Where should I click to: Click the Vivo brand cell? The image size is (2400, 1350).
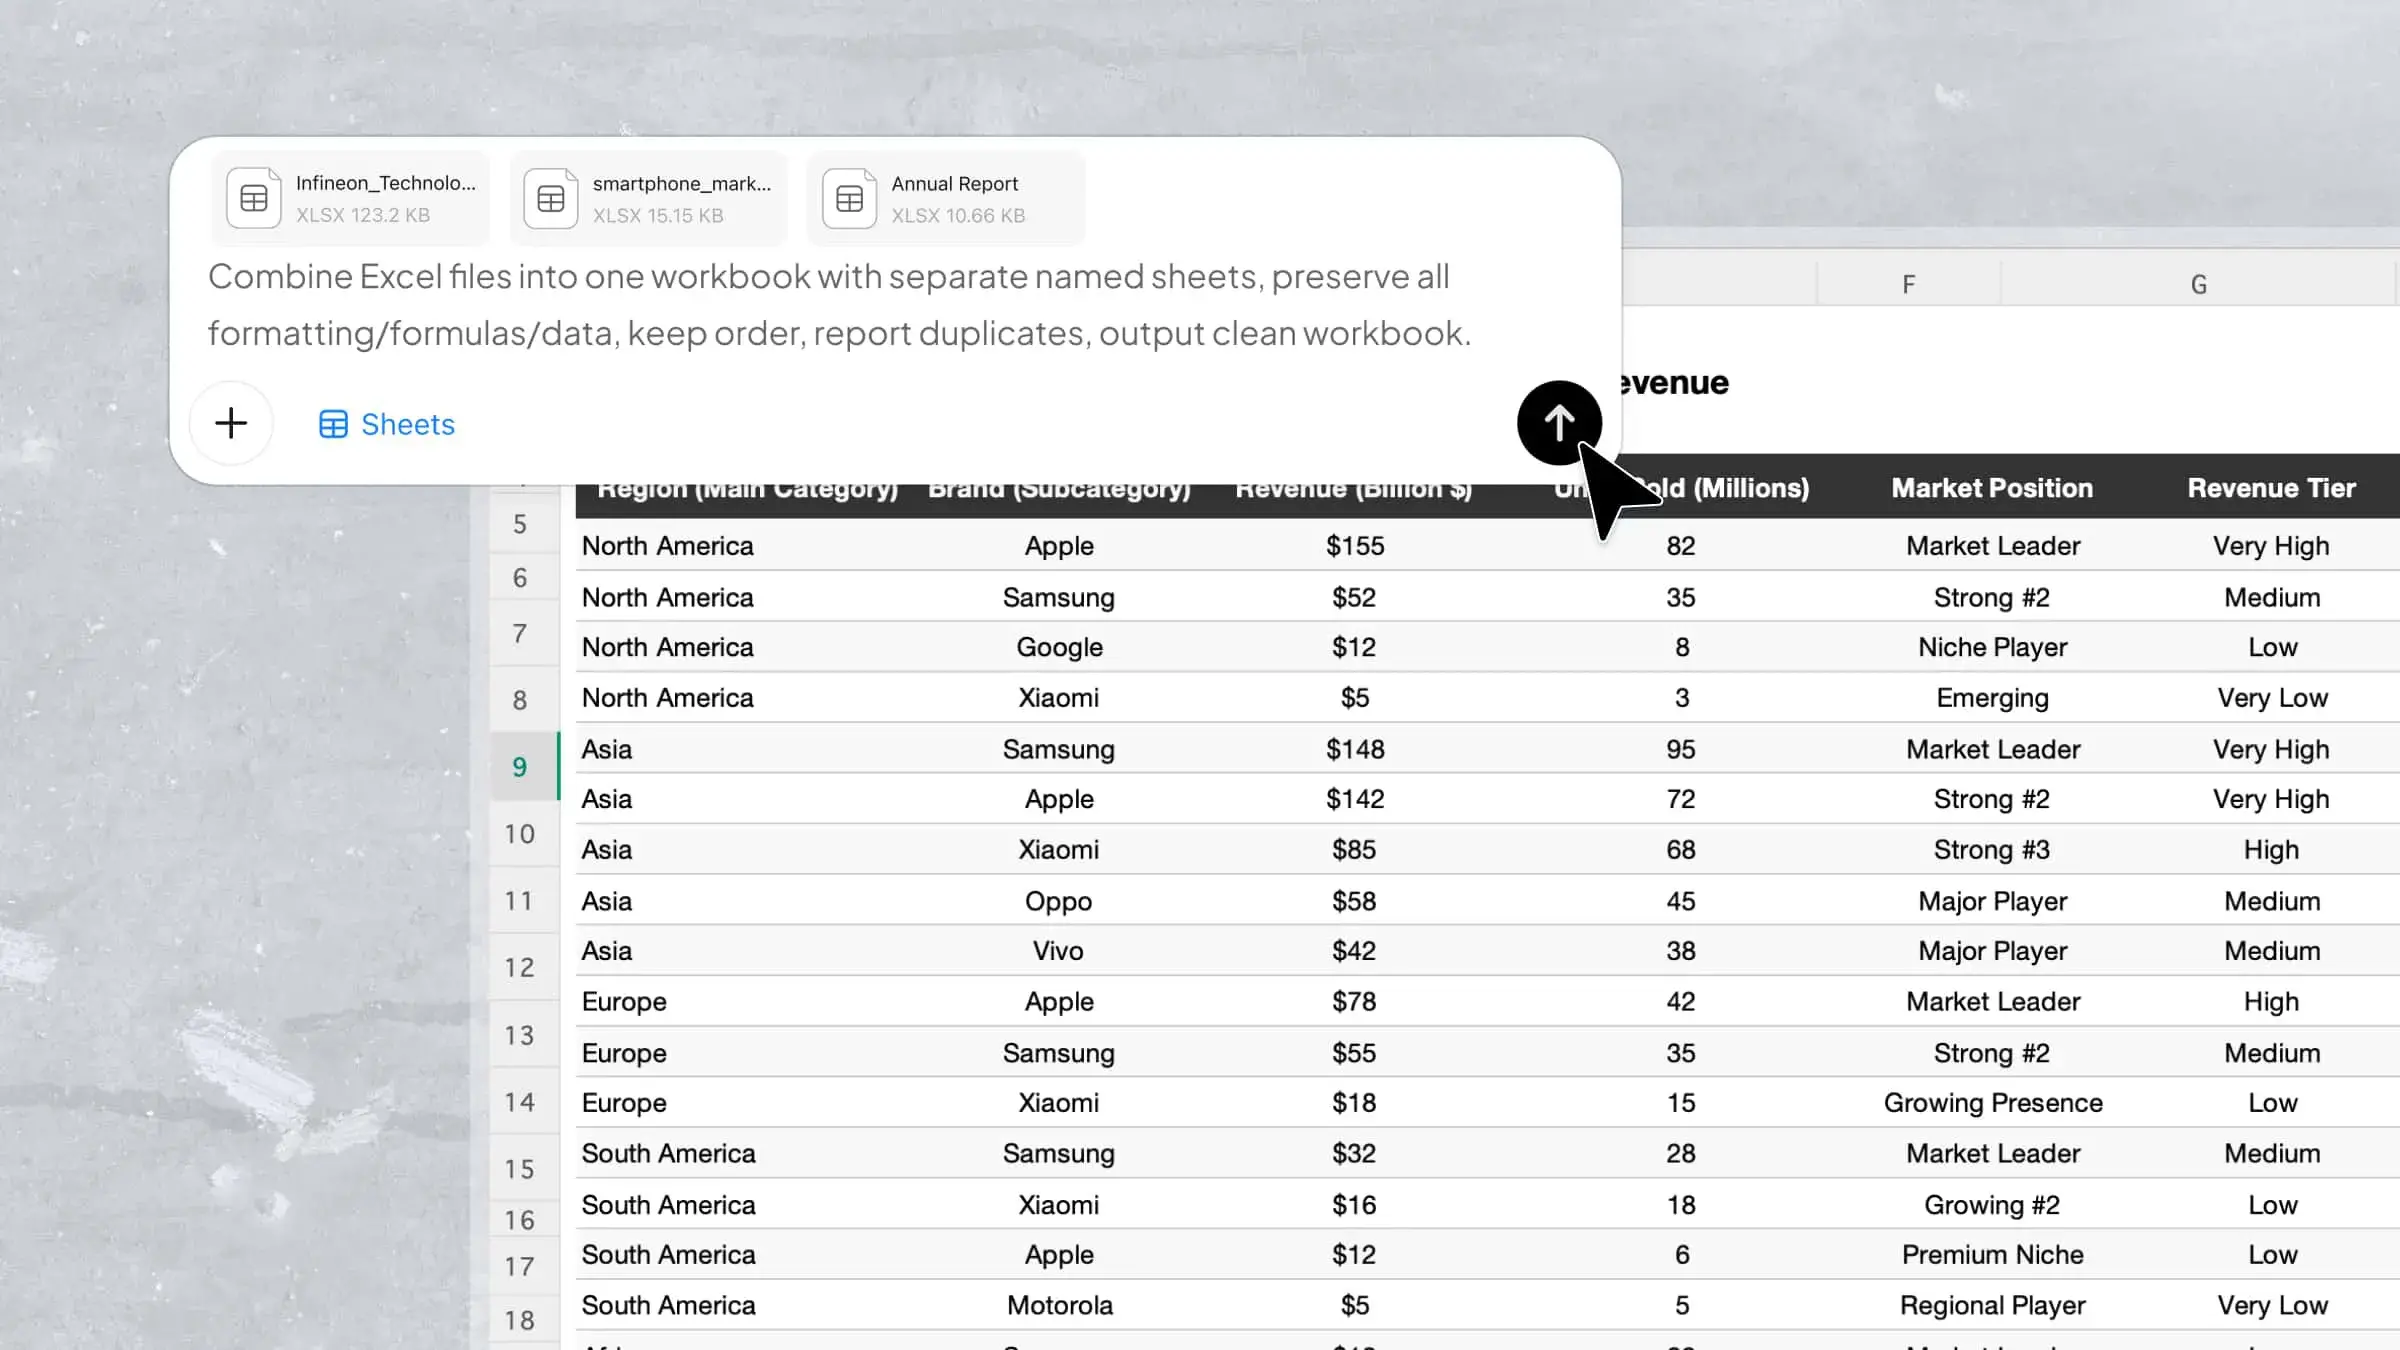pyautogui.click(x=1059, y=950)
